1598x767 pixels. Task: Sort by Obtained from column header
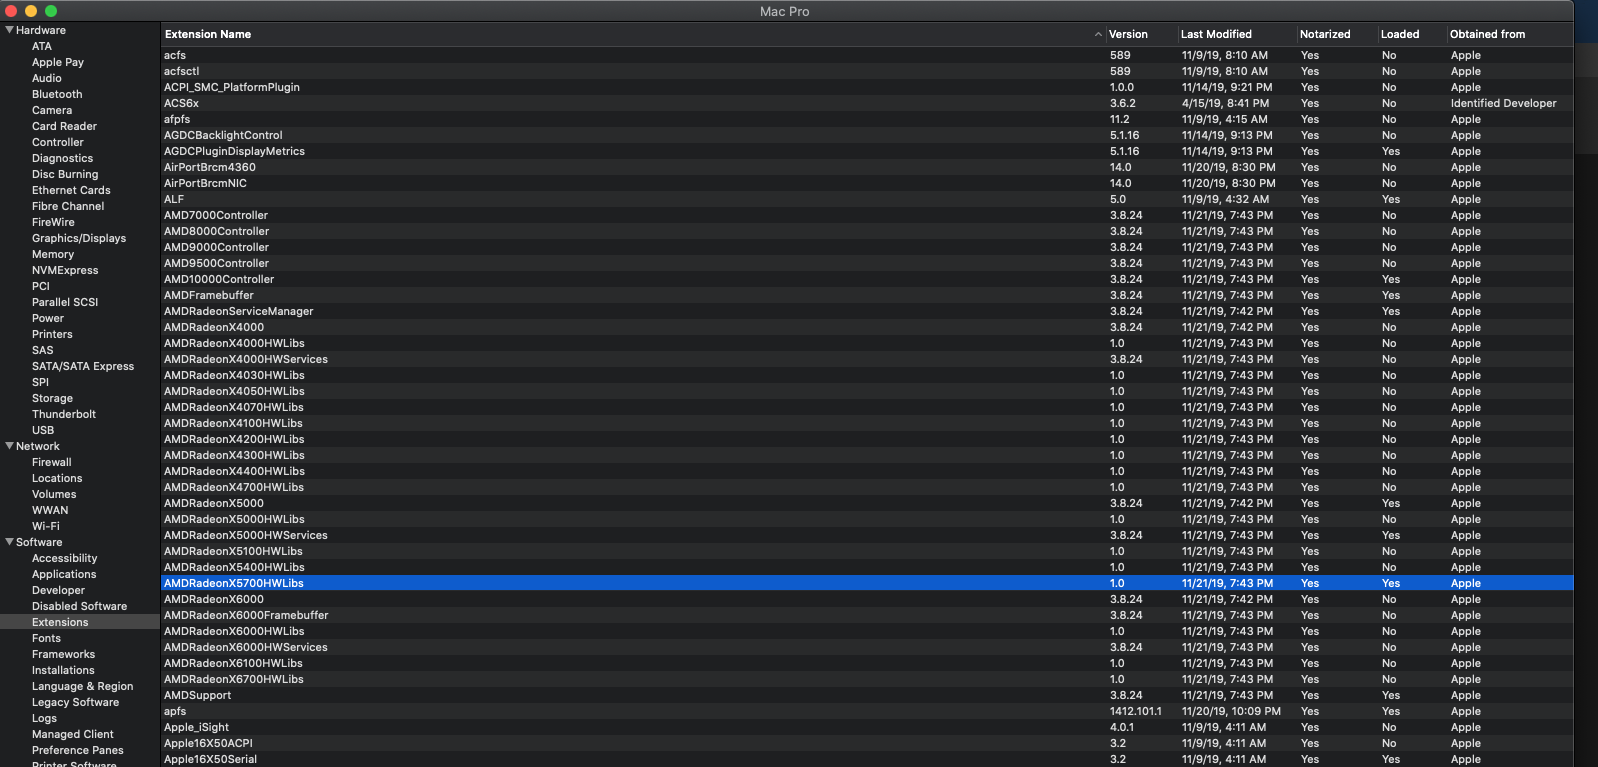(x=1488, y=34)
